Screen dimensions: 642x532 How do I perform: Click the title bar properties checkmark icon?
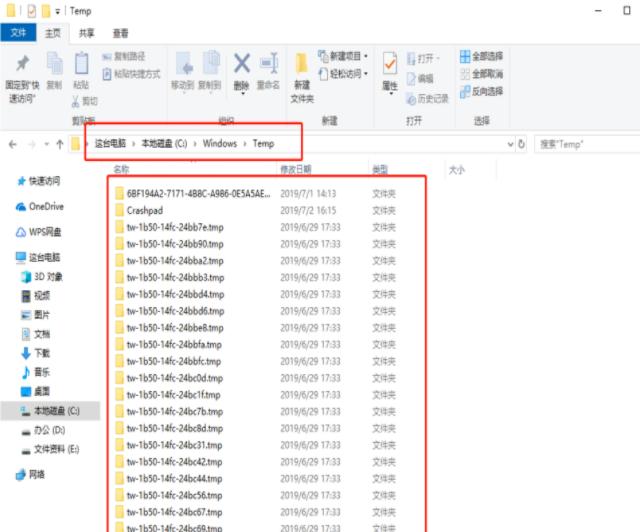click(x=32, y=11)
